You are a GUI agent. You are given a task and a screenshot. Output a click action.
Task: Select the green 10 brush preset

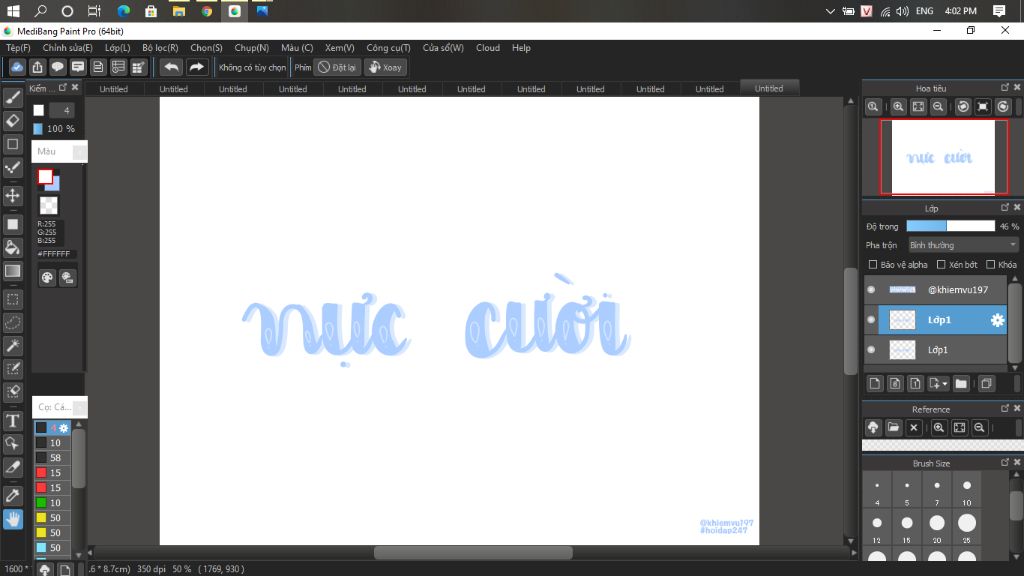pyautogui.click(x=52, y=503)
